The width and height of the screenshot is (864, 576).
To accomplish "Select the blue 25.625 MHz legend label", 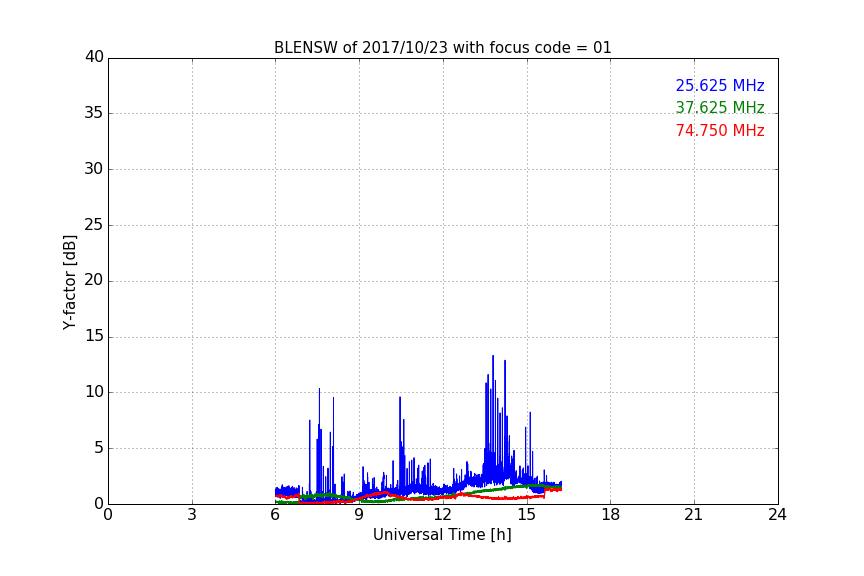I will coord(720,85).
